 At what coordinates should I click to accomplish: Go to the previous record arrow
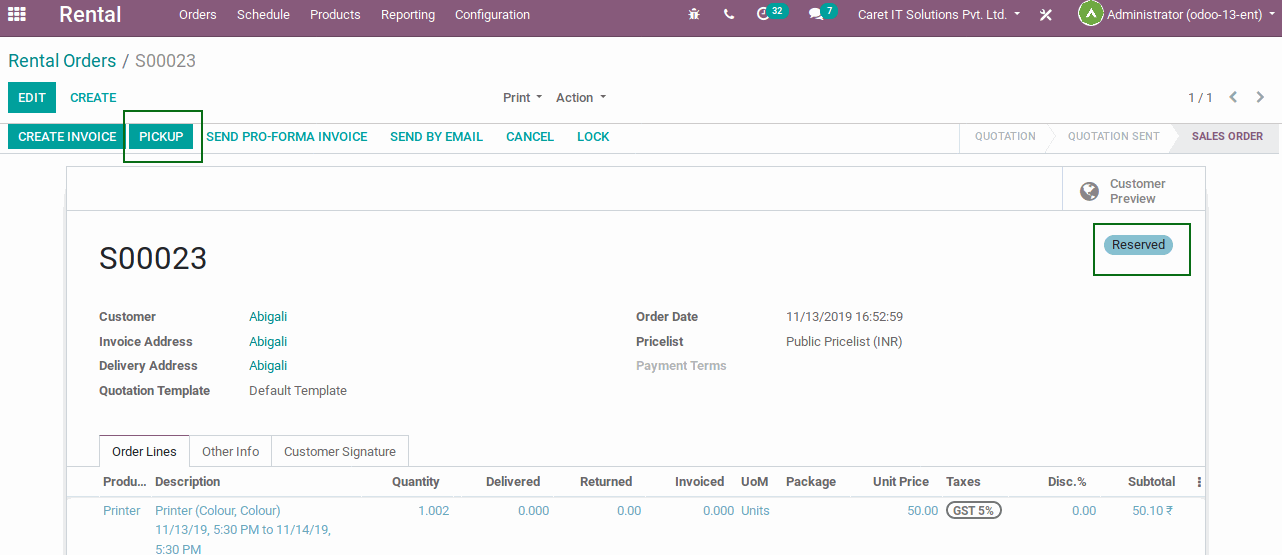point(1233,97)
